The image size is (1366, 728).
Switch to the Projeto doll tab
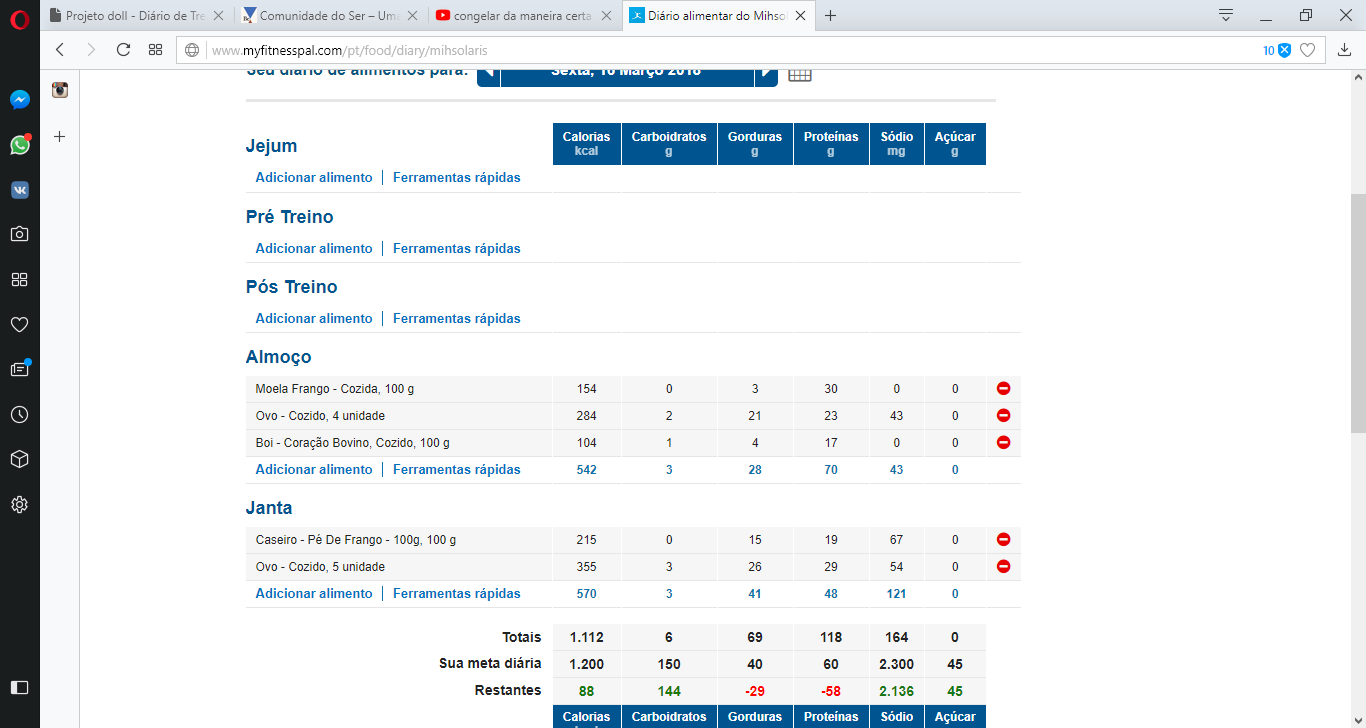pos(135,16)
